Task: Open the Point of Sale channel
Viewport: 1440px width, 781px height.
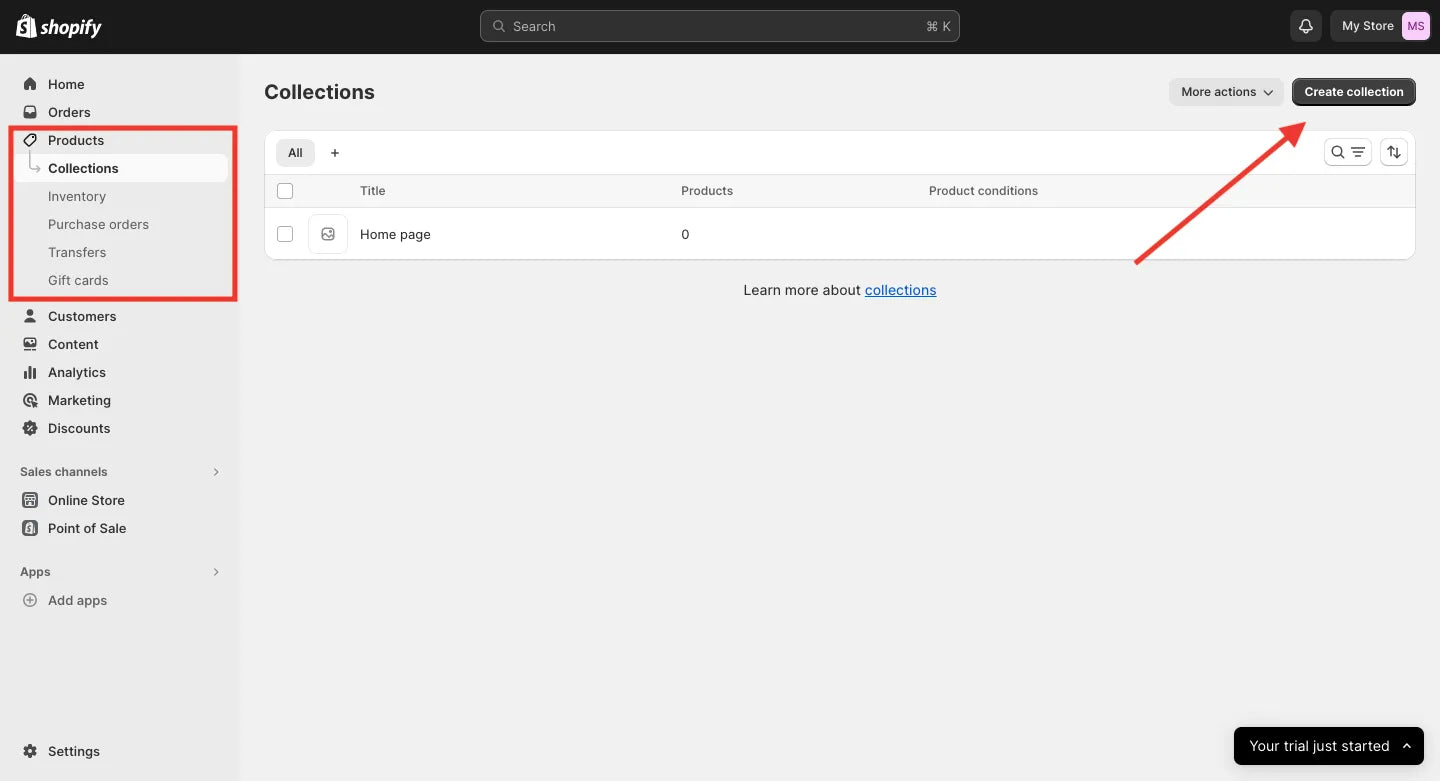Action: pyautogui.click(x=86, y=528)
